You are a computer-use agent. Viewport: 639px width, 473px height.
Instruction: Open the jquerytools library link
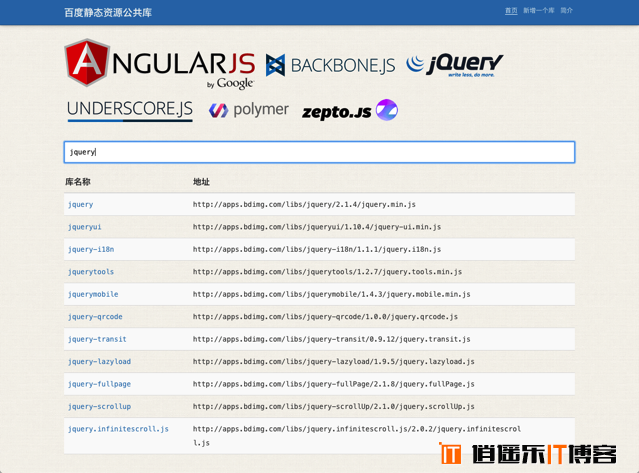pos(91,272)
